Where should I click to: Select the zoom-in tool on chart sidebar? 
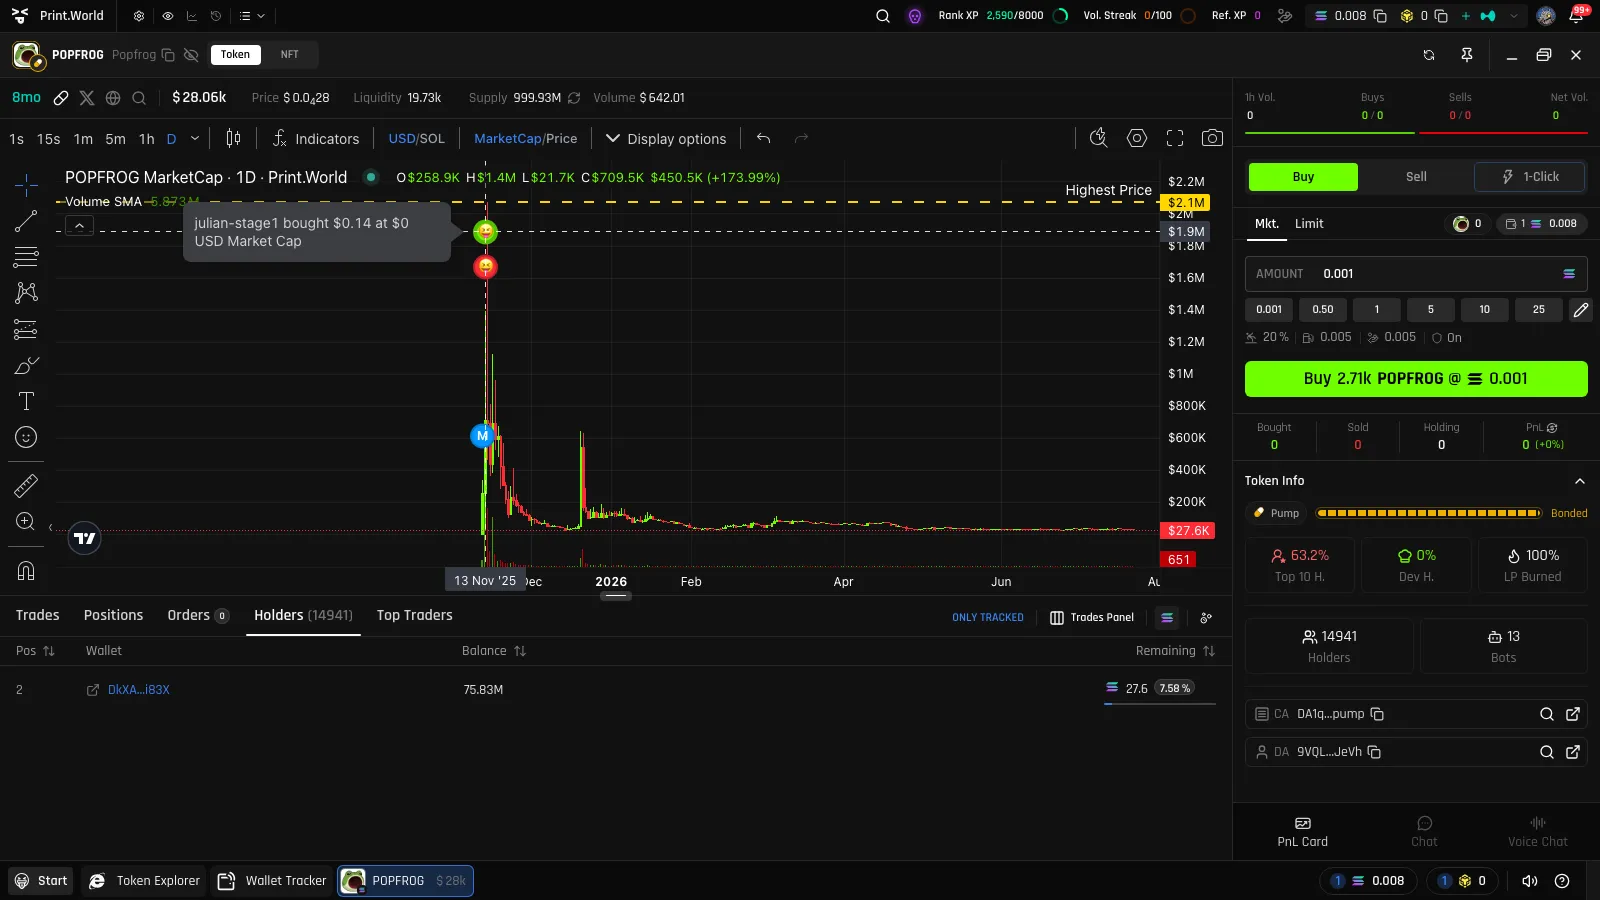tap(26, 521)
